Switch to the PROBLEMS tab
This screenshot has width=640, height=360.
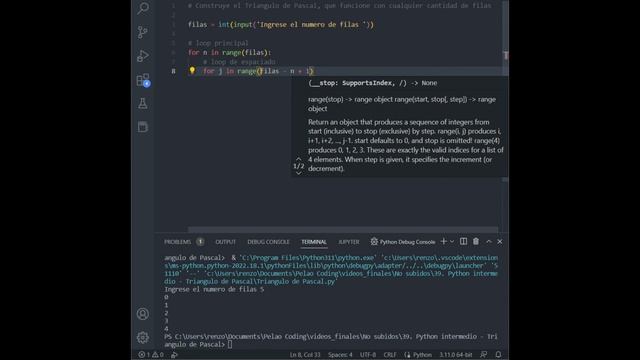(178, 242)
